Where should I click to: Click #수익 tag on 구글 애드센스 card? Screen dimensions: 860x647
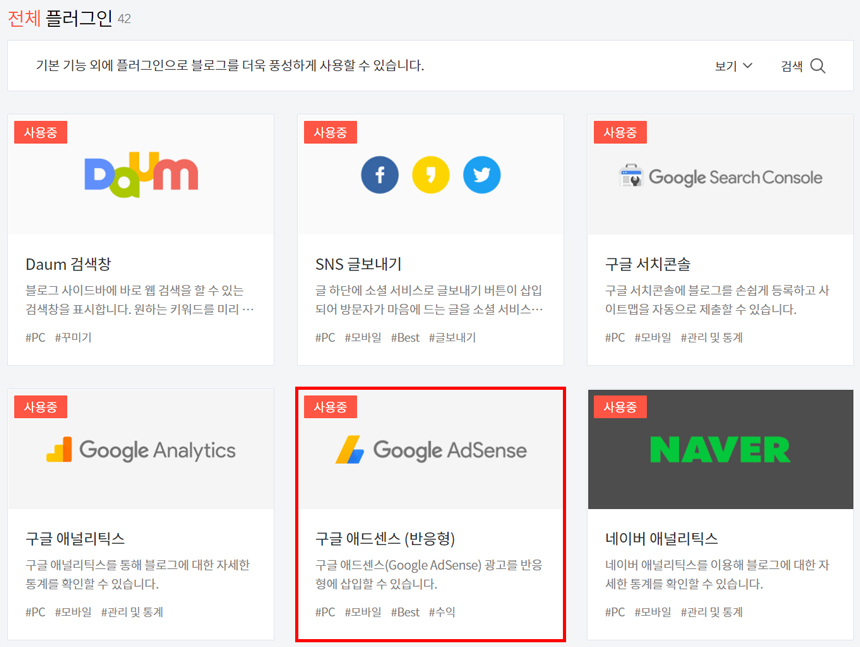(442, 612)
